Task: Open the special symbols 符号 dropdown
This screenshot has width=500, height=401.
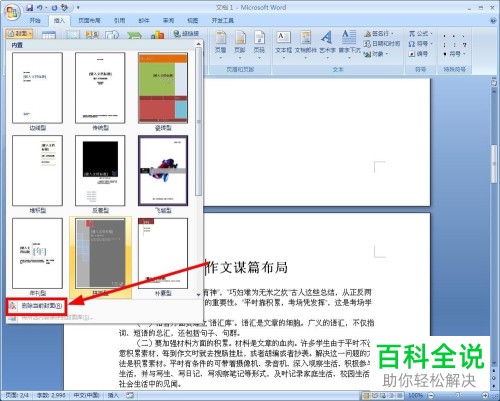Action: tap(455, 54)
